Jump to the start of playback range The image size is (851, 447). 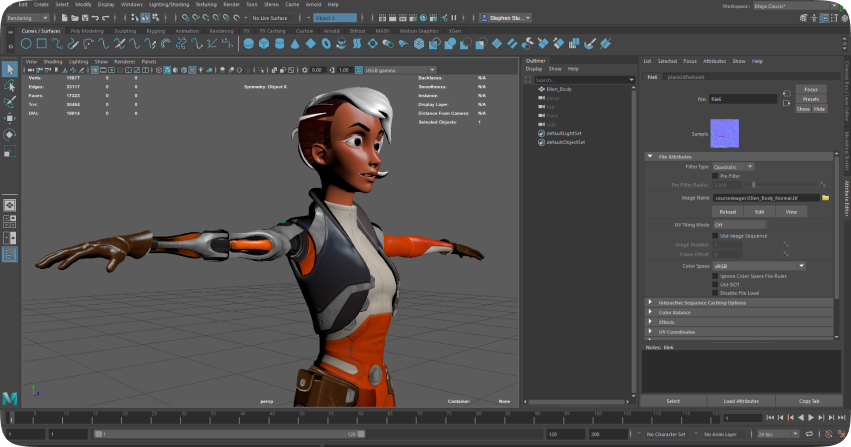click(770, 418)
